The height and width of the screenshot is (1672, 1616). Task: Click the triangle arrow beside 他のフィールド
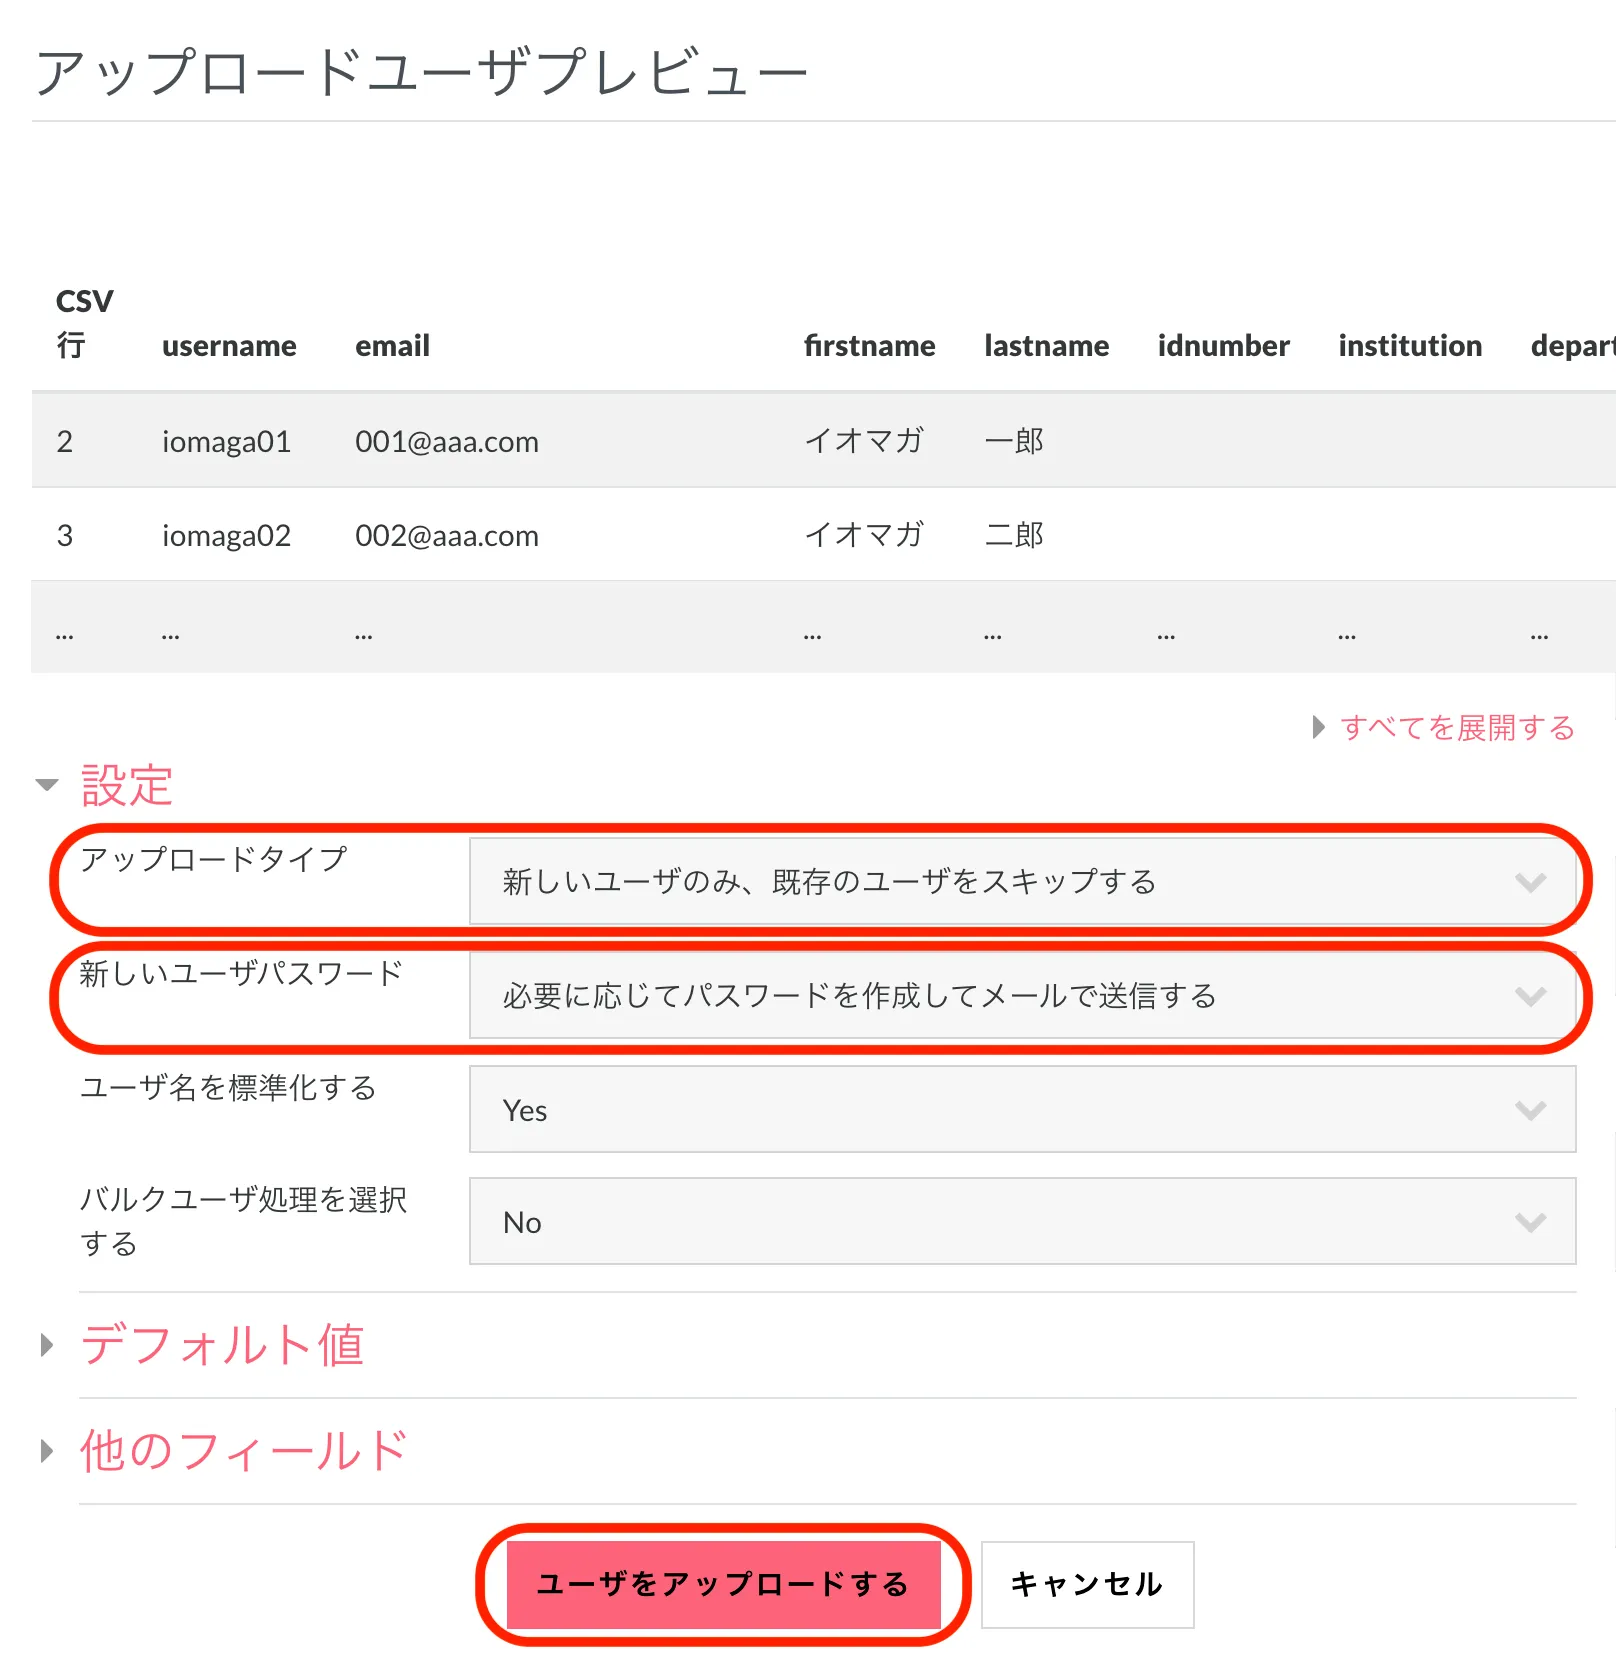point(47,1451)
